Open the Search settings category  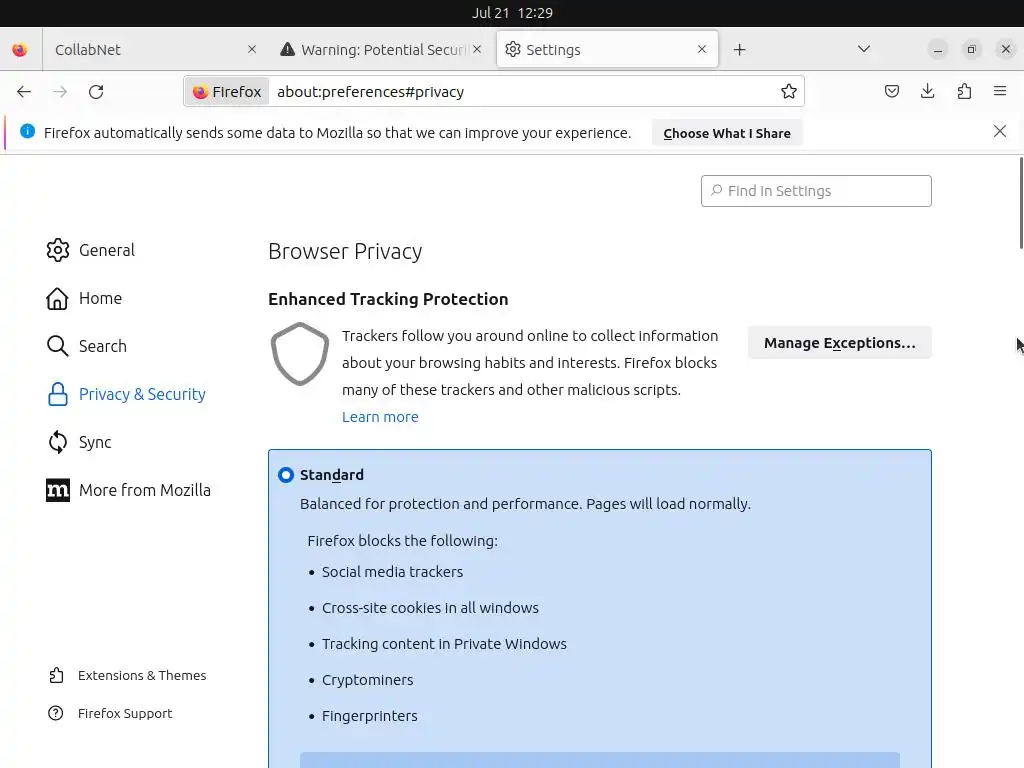[x=102, y=346]
